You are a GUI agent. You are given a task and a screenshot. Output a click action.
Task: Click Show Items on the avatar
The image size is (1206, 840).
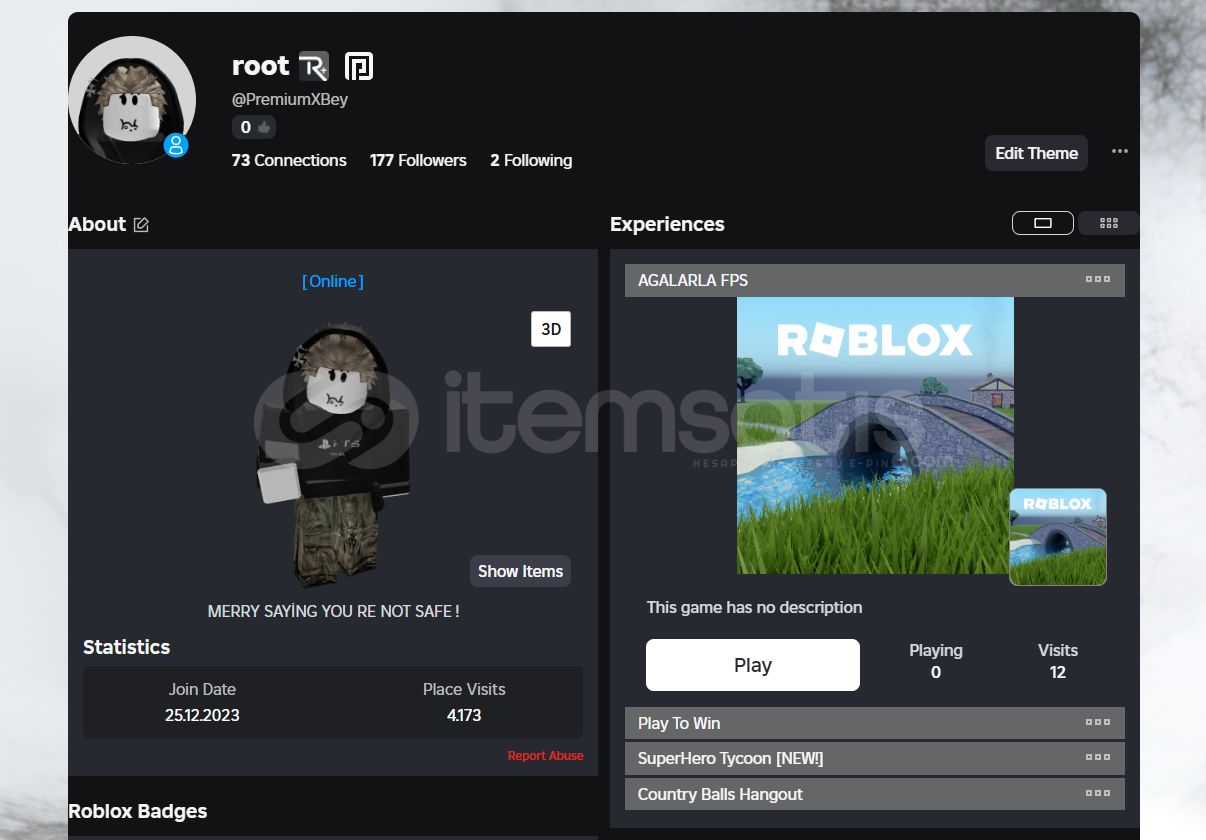tap(520, 571)
